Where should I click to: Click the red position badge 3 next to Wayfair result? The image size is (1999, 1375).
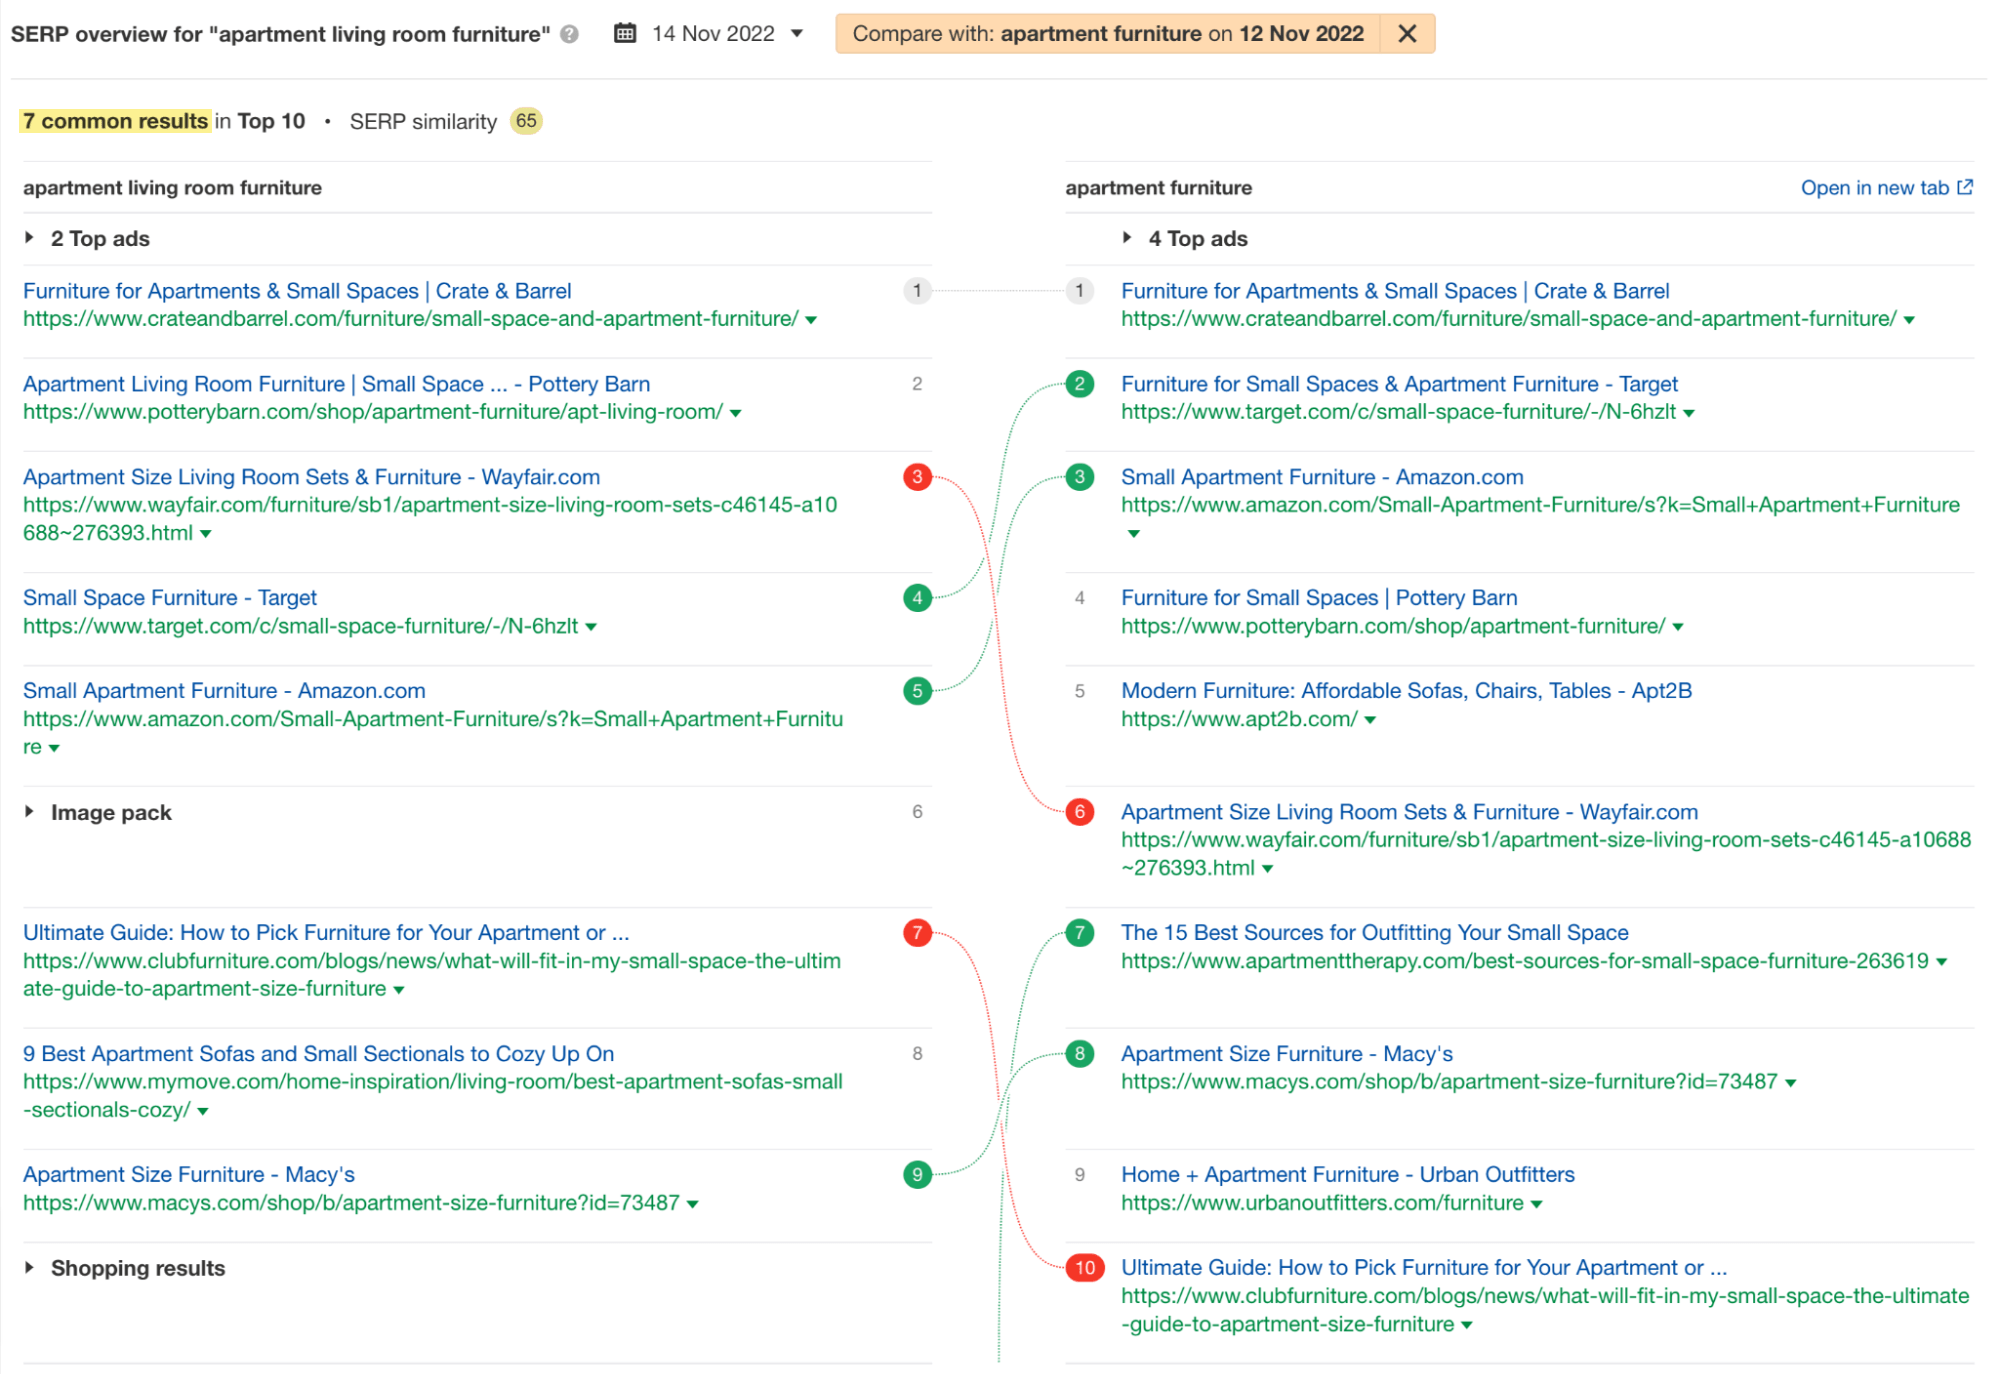point(917,477)
